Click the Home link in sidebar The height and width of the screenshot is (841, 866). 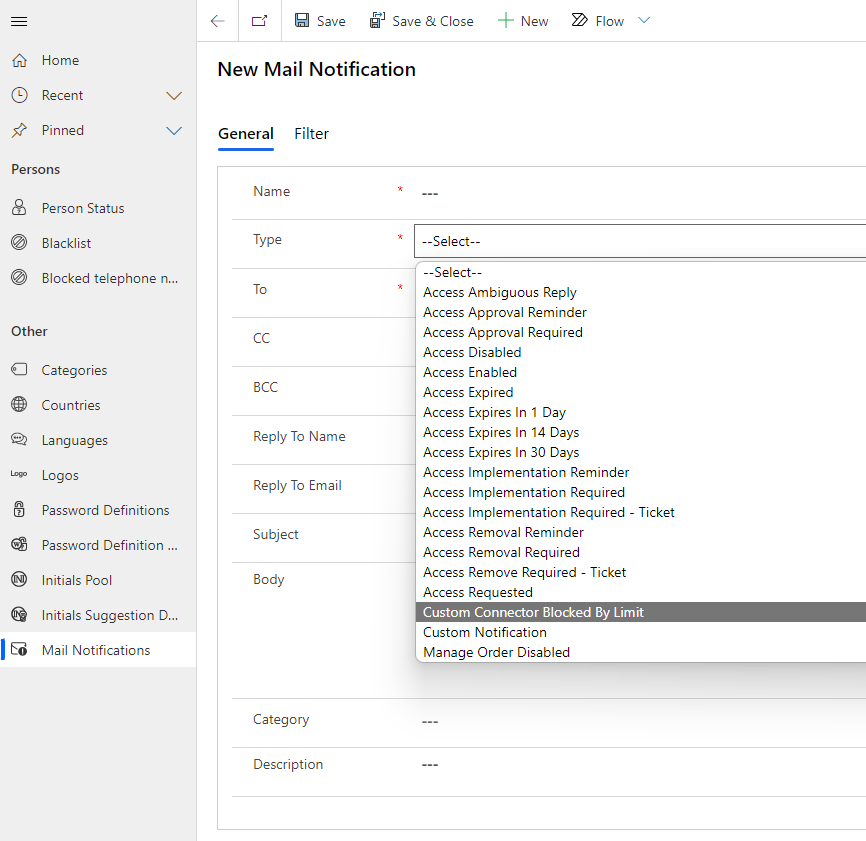pos(60,60)
